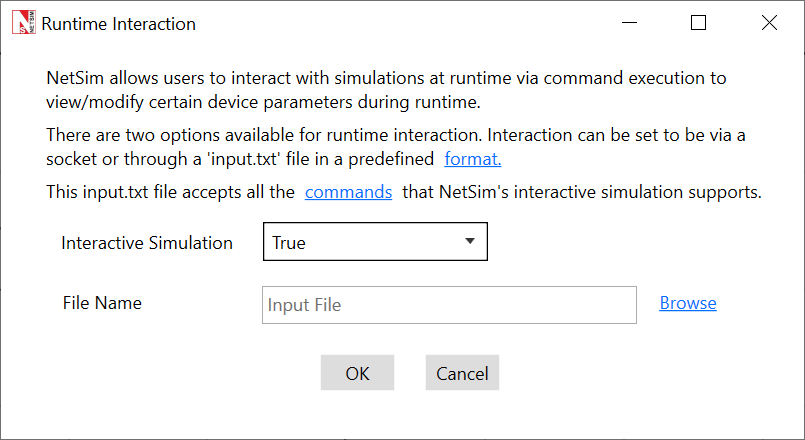
Task: Close the Runtime Interaction dialog
Action: tap(768, 23)
